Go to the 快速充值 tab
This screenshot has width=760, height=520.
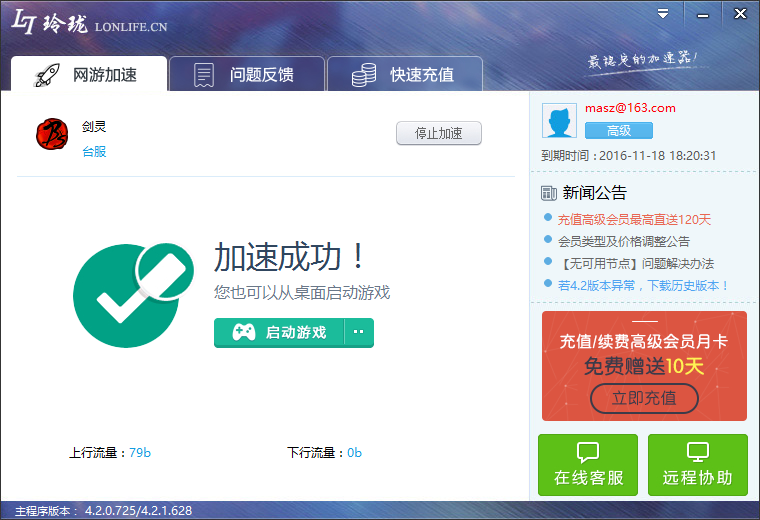tap(405, 74)
